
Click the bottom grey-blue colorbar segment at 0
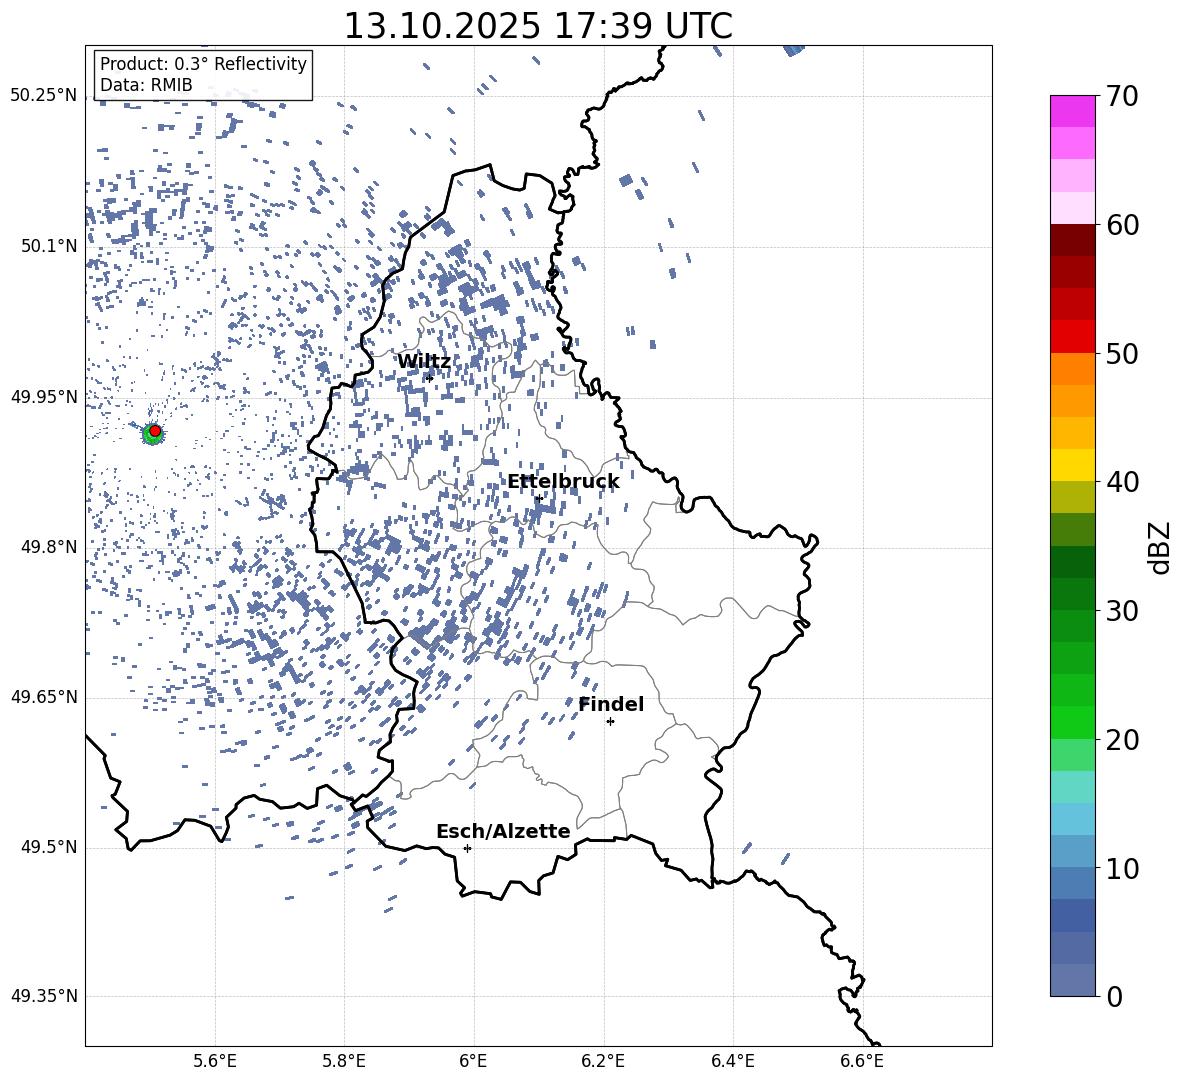[1072, 981]
